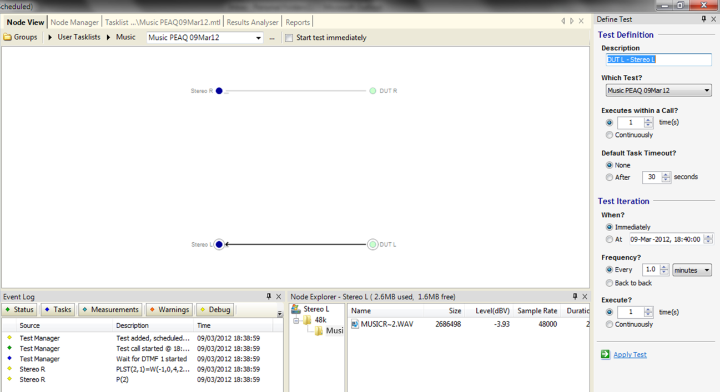Image resolution: width=720 pixels, height=392 pixels.
Task: Select the Stereo L node circle
Action: pyautogui.click(x=219, y=244)
